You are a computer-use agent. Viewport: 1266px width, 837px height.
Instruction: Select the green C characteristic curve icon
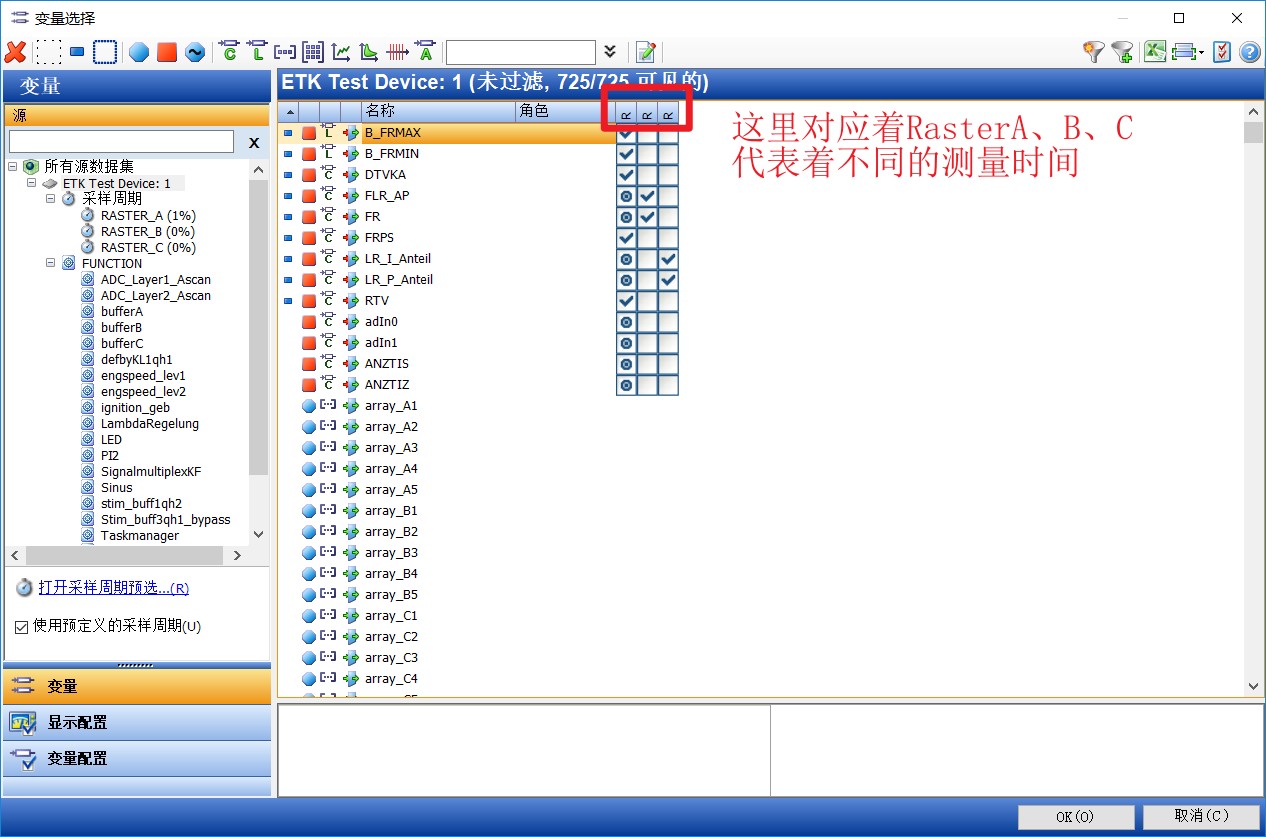click(x=228, y=51)
